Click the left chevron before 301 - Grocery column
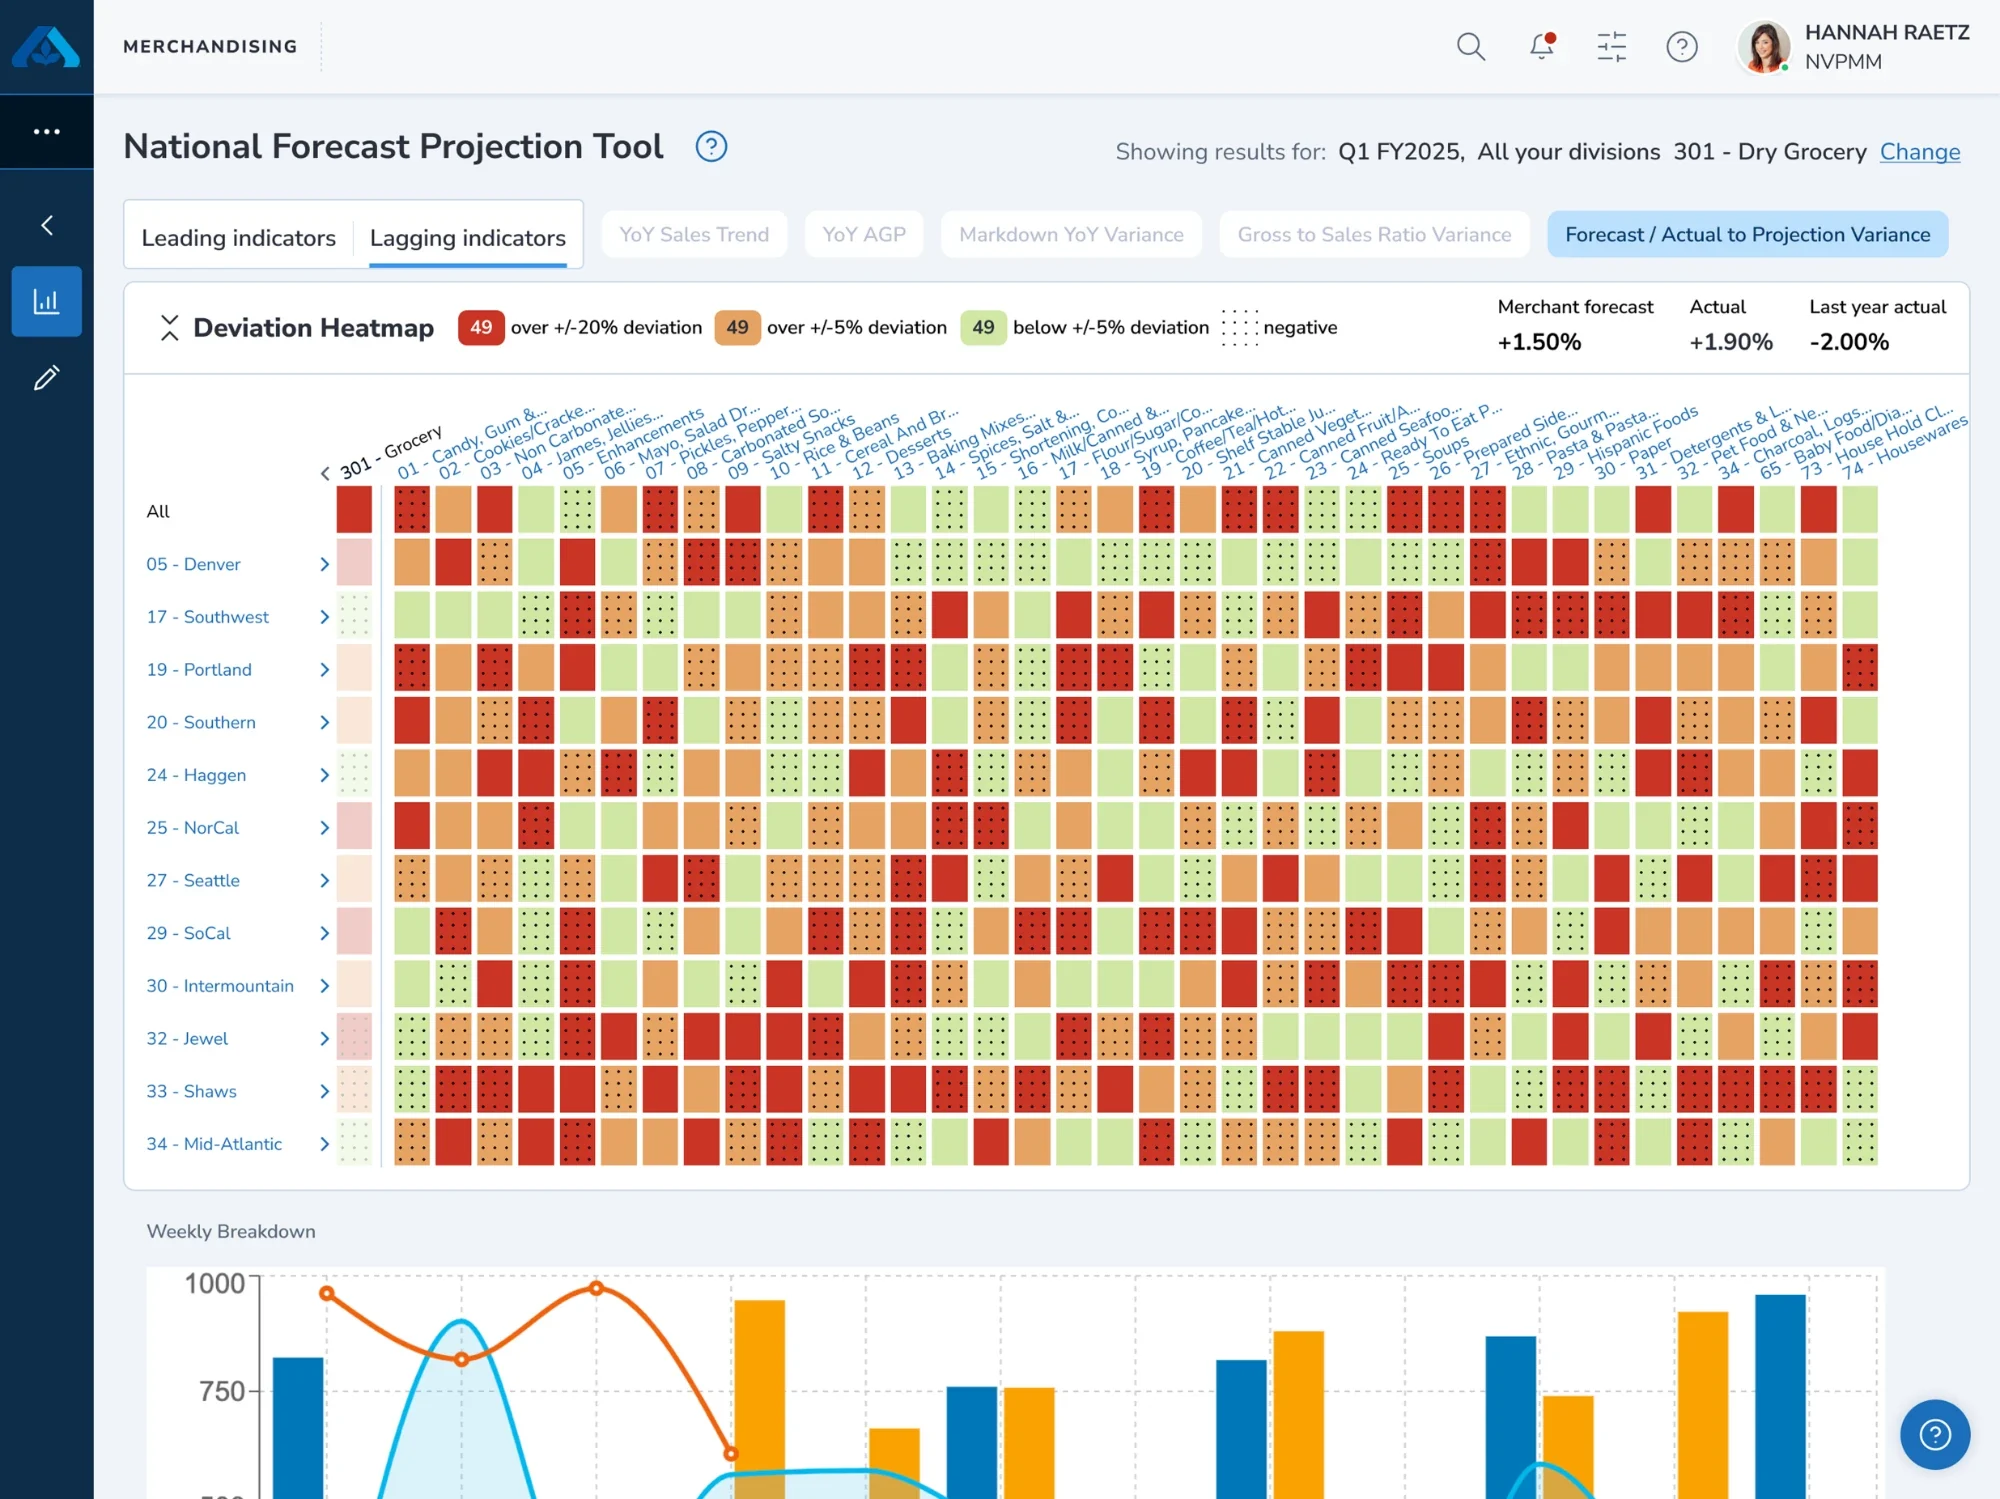 click(325, 474)
